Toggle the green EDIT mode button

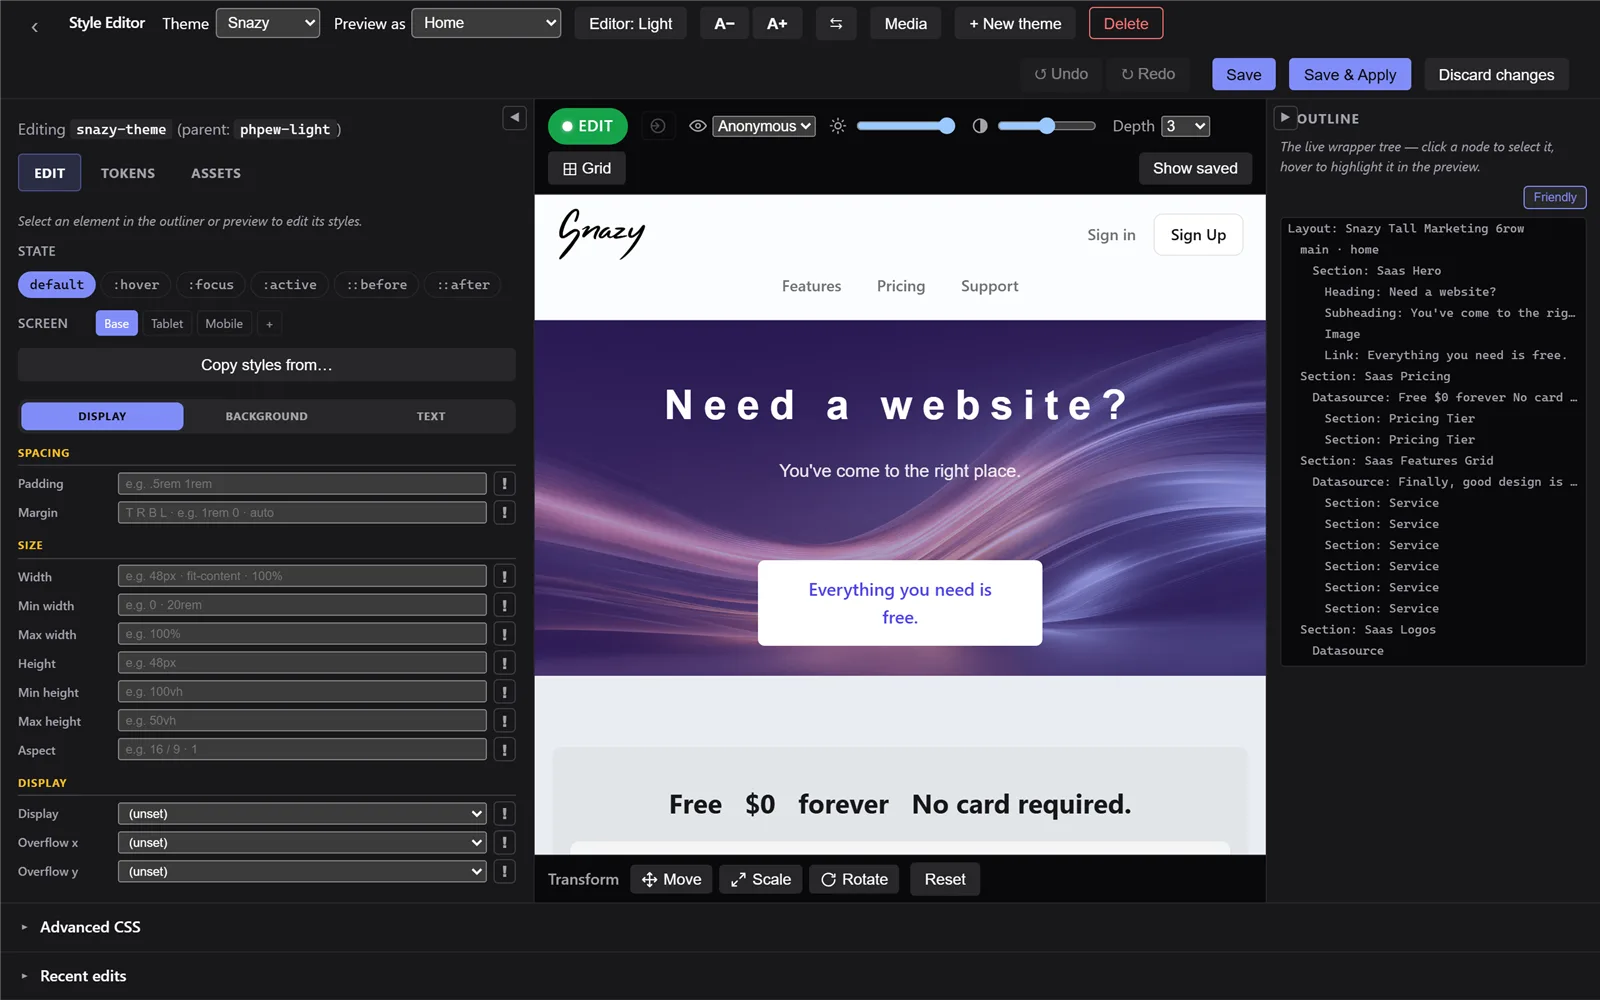(588, 126)
